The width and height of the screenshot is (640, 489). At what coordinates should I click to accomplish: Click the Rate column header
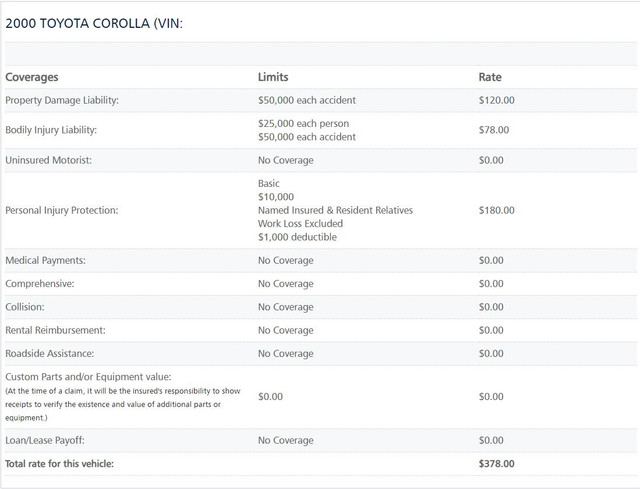490,77
